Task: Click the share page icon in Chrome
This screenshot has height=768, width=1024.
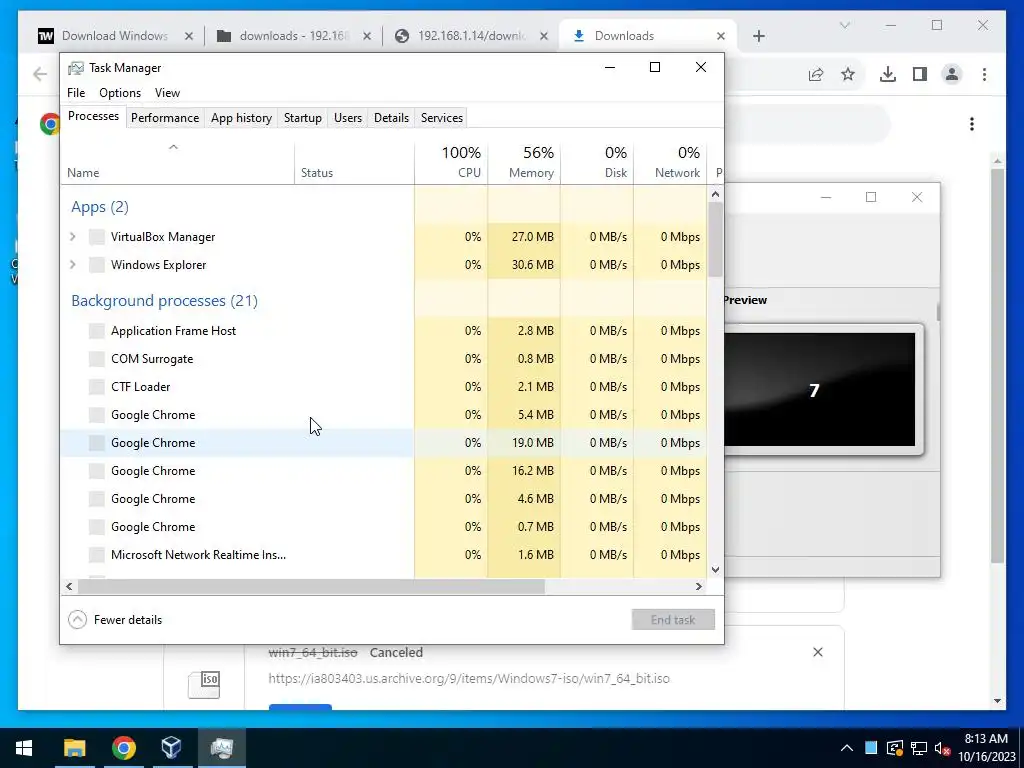Action: tap(816, 74)
